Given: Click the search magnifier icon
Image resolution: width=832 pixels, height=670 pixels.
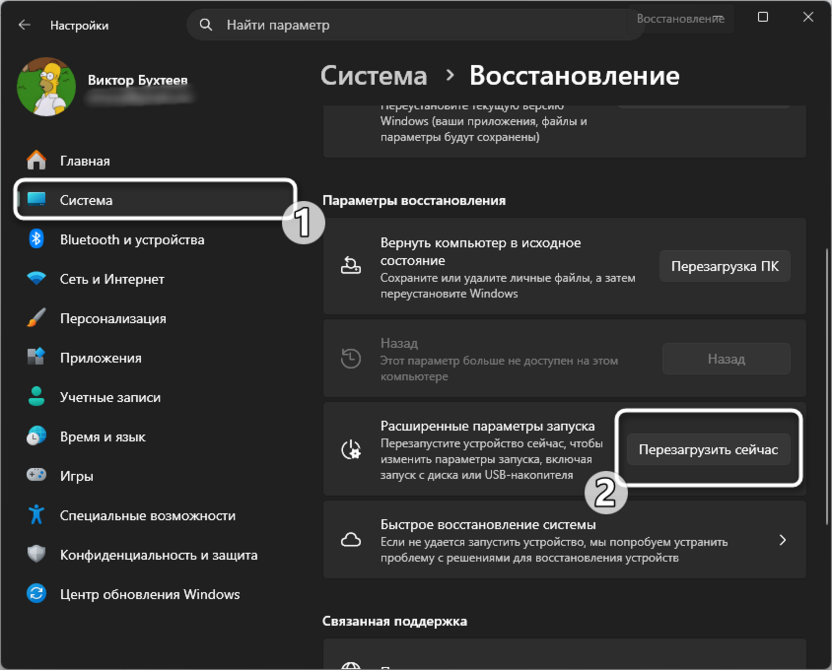Looking at the screenshot, I should [206, 25].
